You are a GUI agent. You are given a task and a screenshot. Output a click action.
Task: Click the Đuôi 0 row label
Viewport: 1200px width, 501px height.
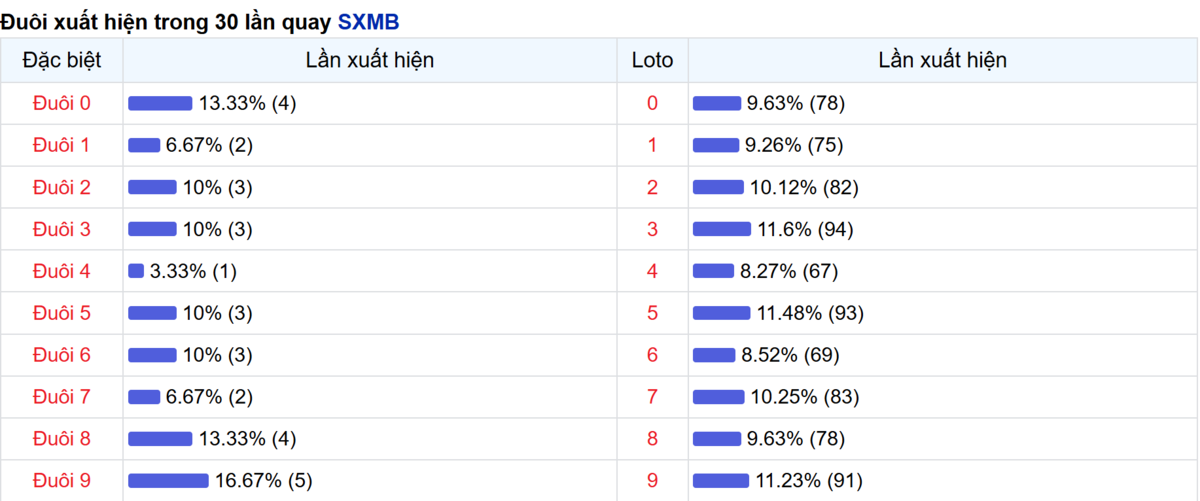61,103
